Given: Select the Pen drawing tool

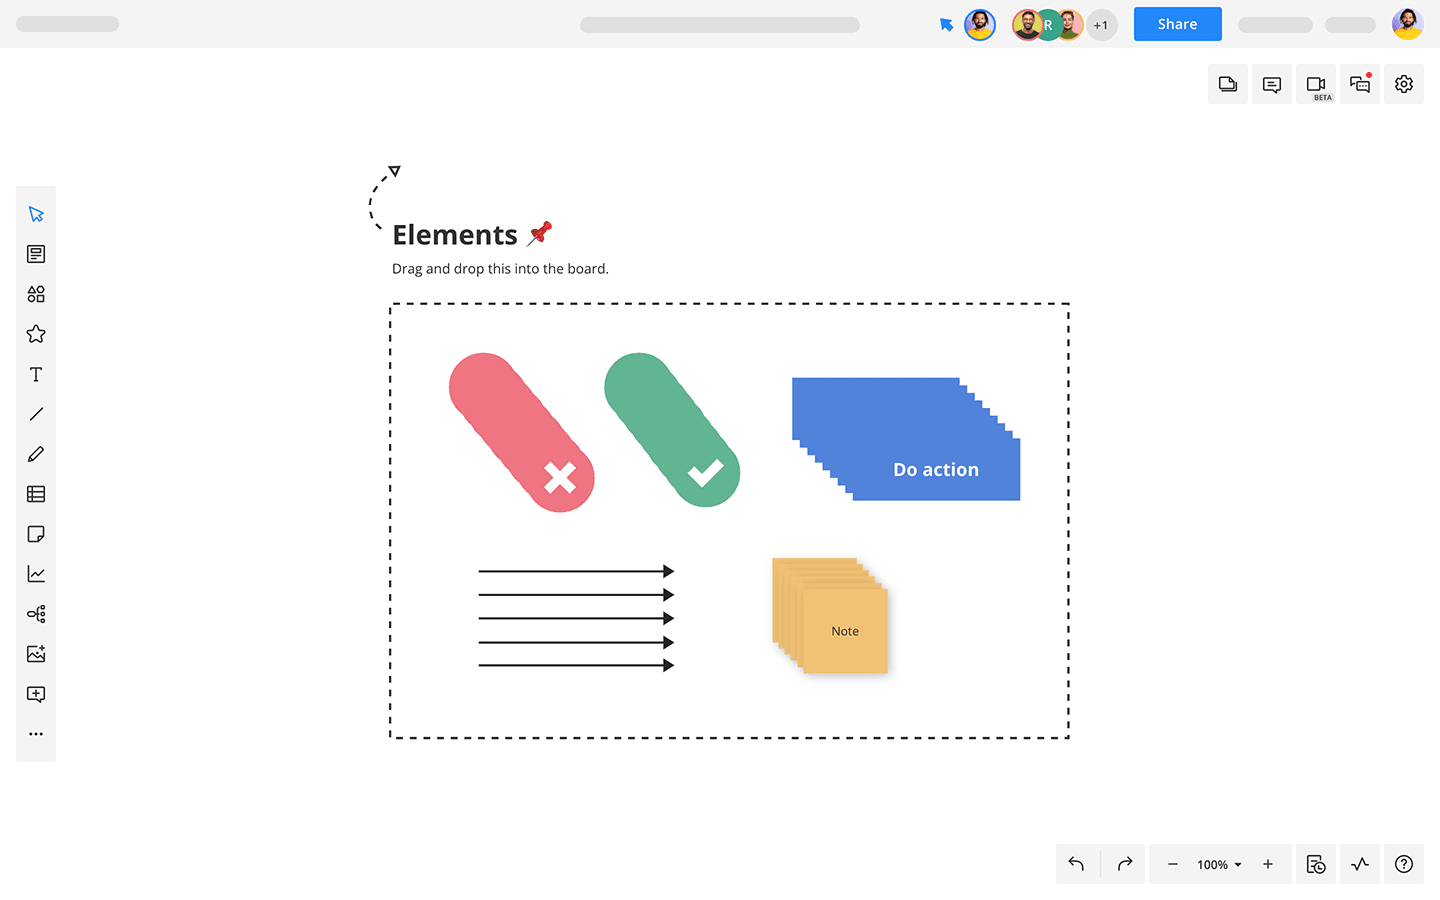Looking at the screenshot, I should click(36, 454).
